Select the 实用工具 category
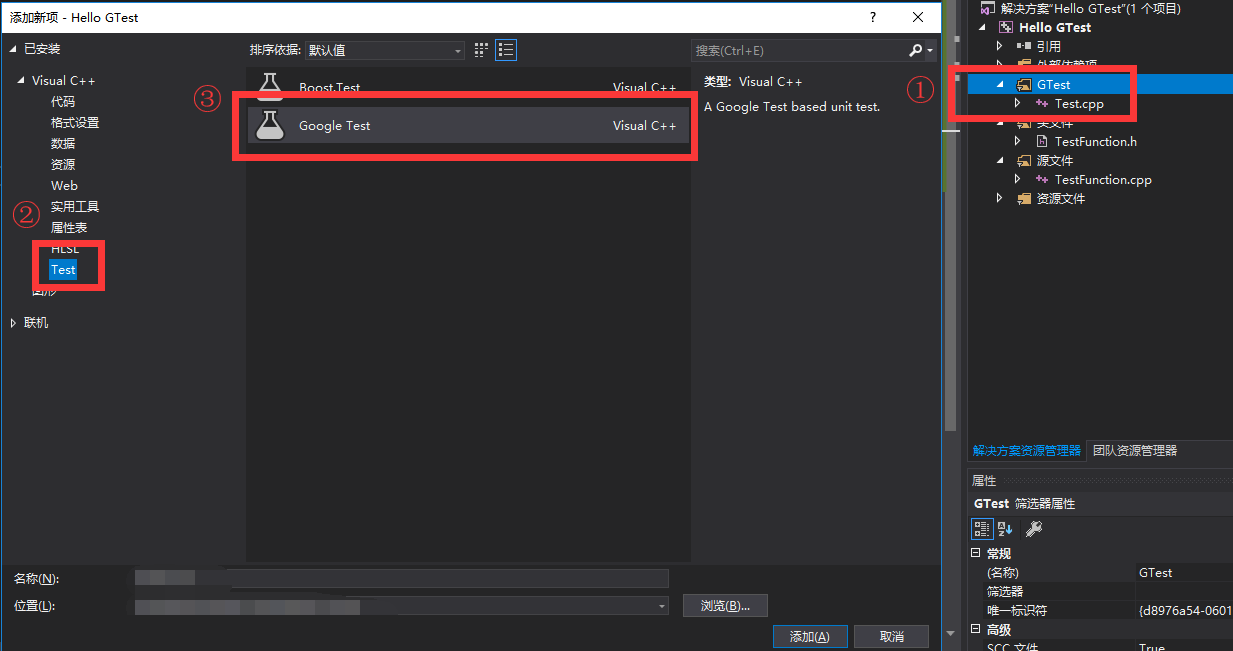The width and height of the screenshot is (1233, 651). [75, 206]
